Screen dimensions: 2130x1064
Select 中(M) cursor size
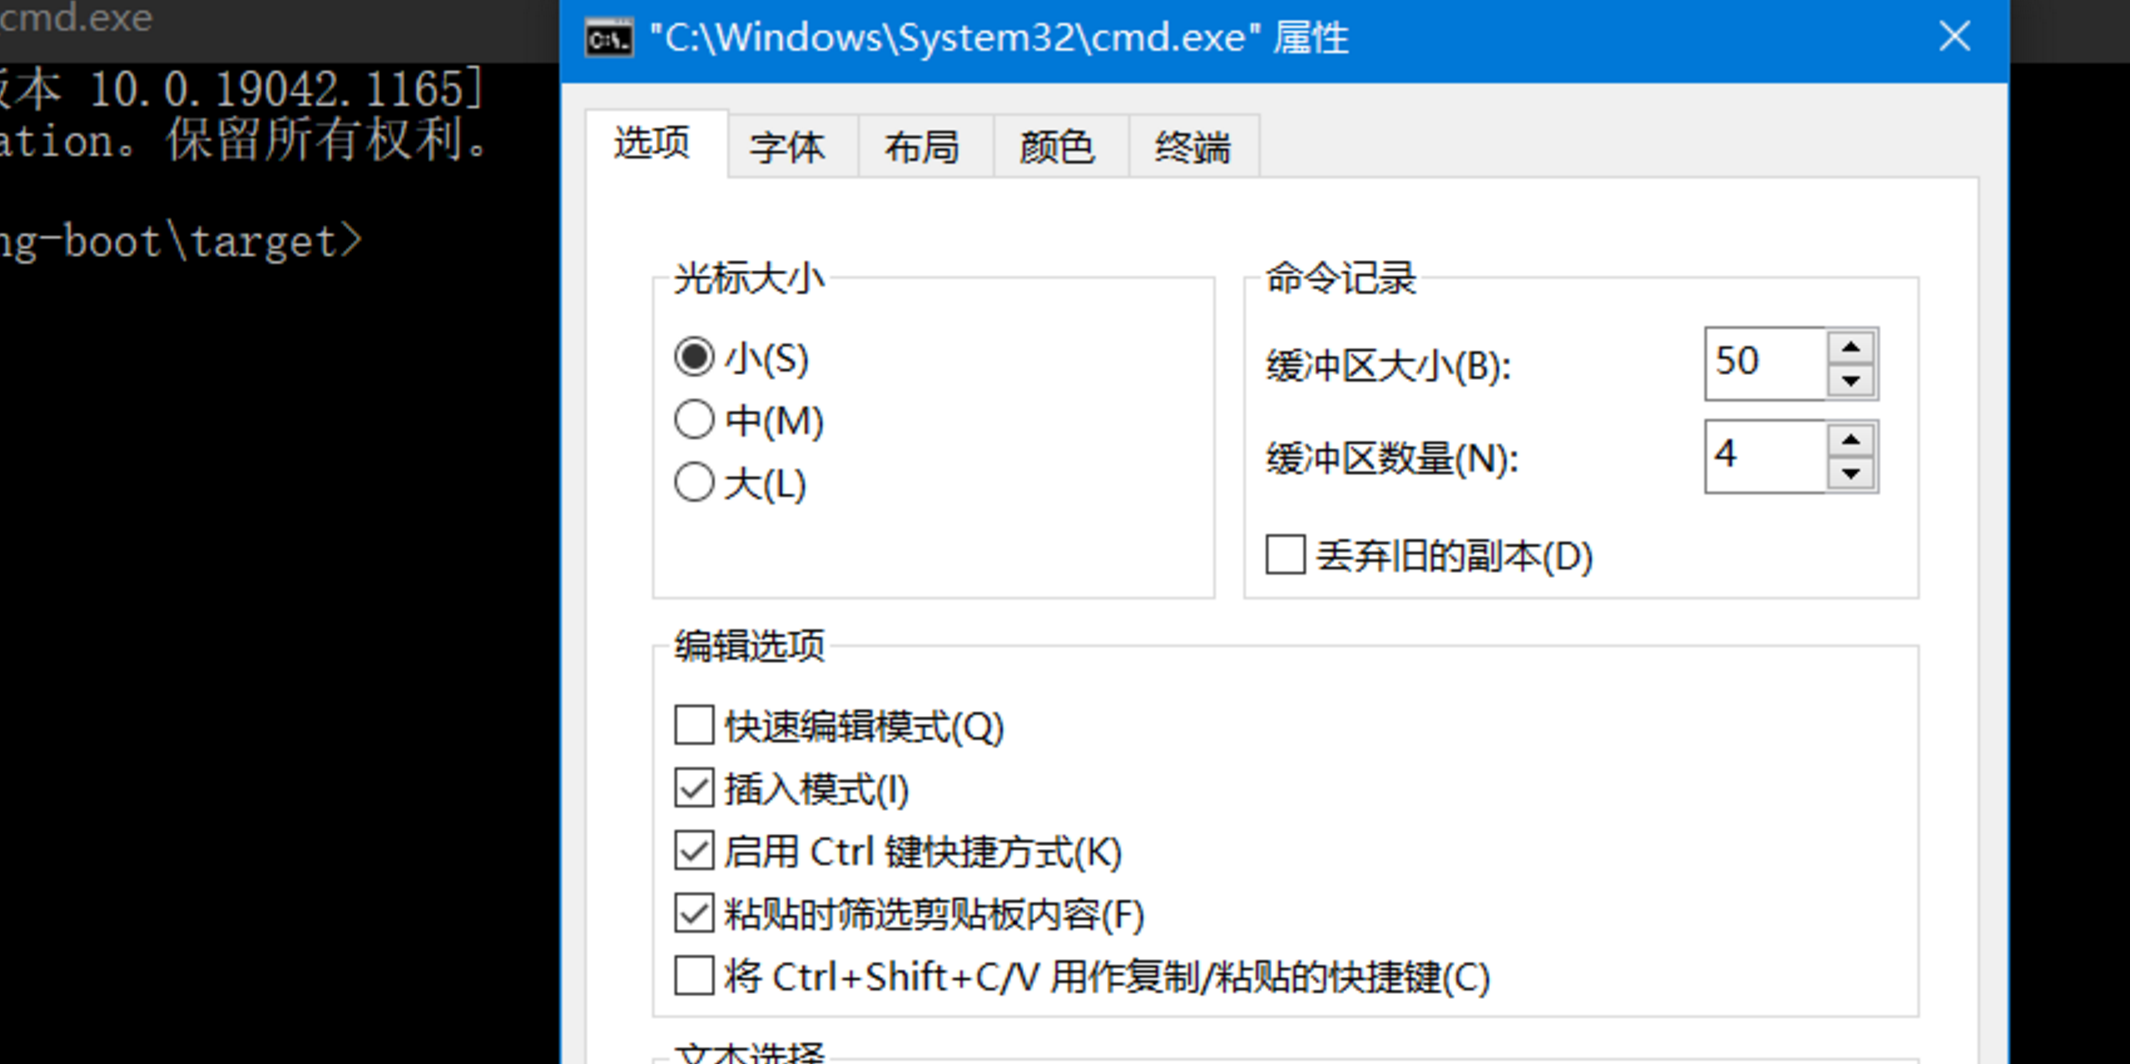pyautogui.click(x=694, y=420)
